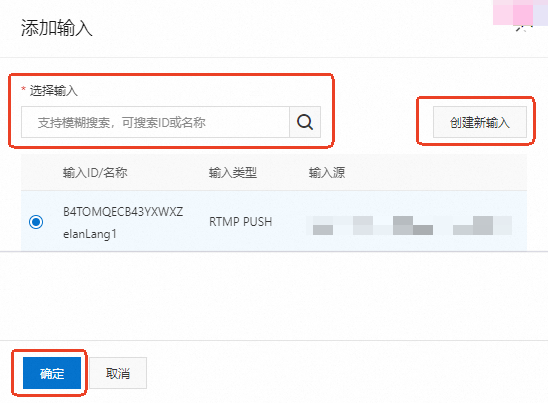Click the 添加输入 dialog title
The image size is (548, 403).
57,28
